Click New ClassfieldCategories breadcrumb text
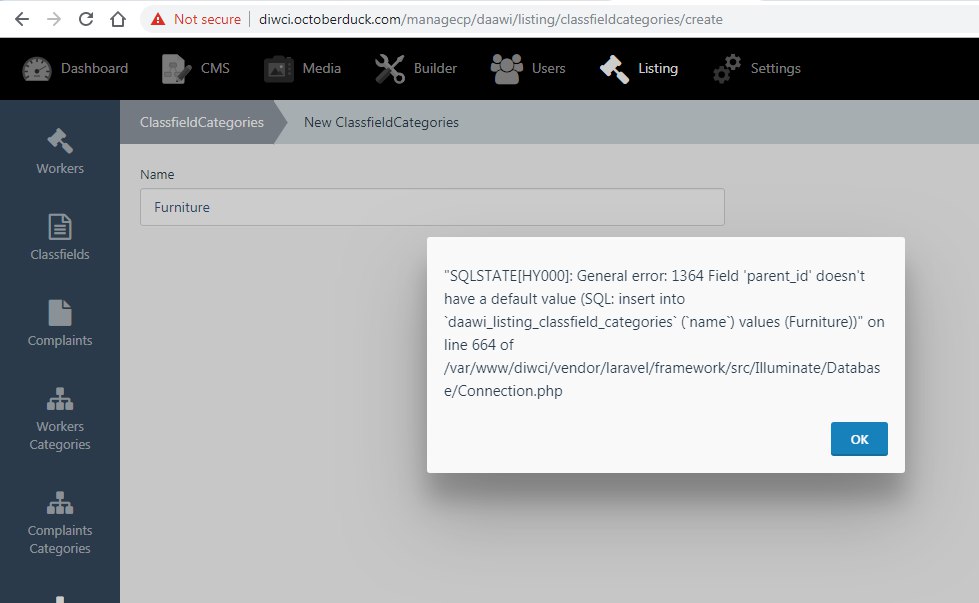The width and height of the screenshot is (979, 603). [381, 122]
